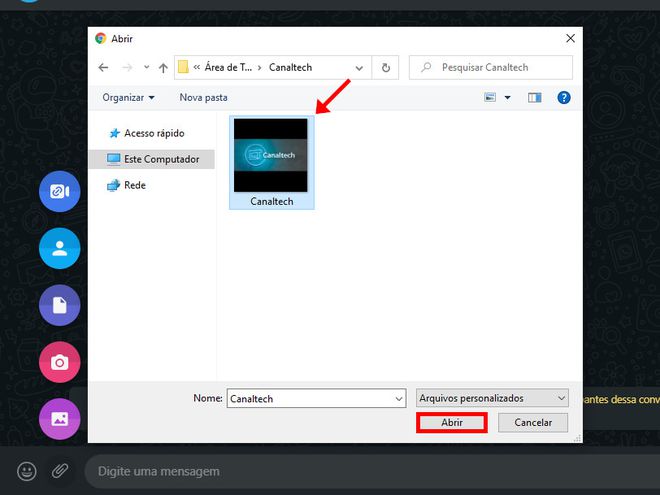Go back with the dialog's left arrow
The height and width of the screenshot is (495, 660).
103,67
